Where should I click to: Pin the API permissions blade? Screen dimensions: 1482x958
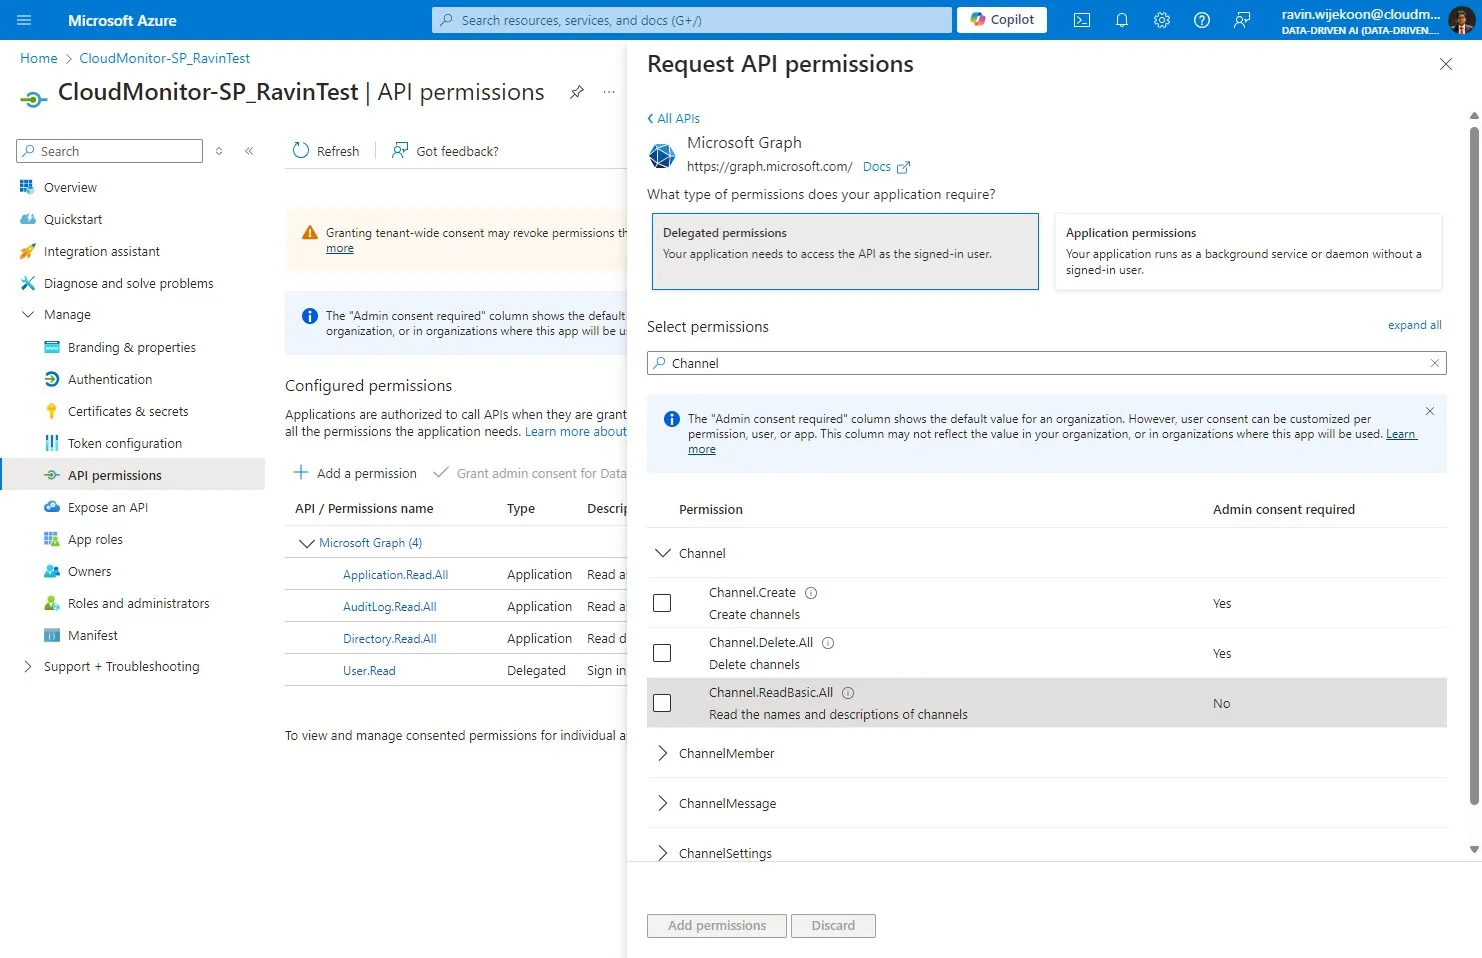(577, 92)
